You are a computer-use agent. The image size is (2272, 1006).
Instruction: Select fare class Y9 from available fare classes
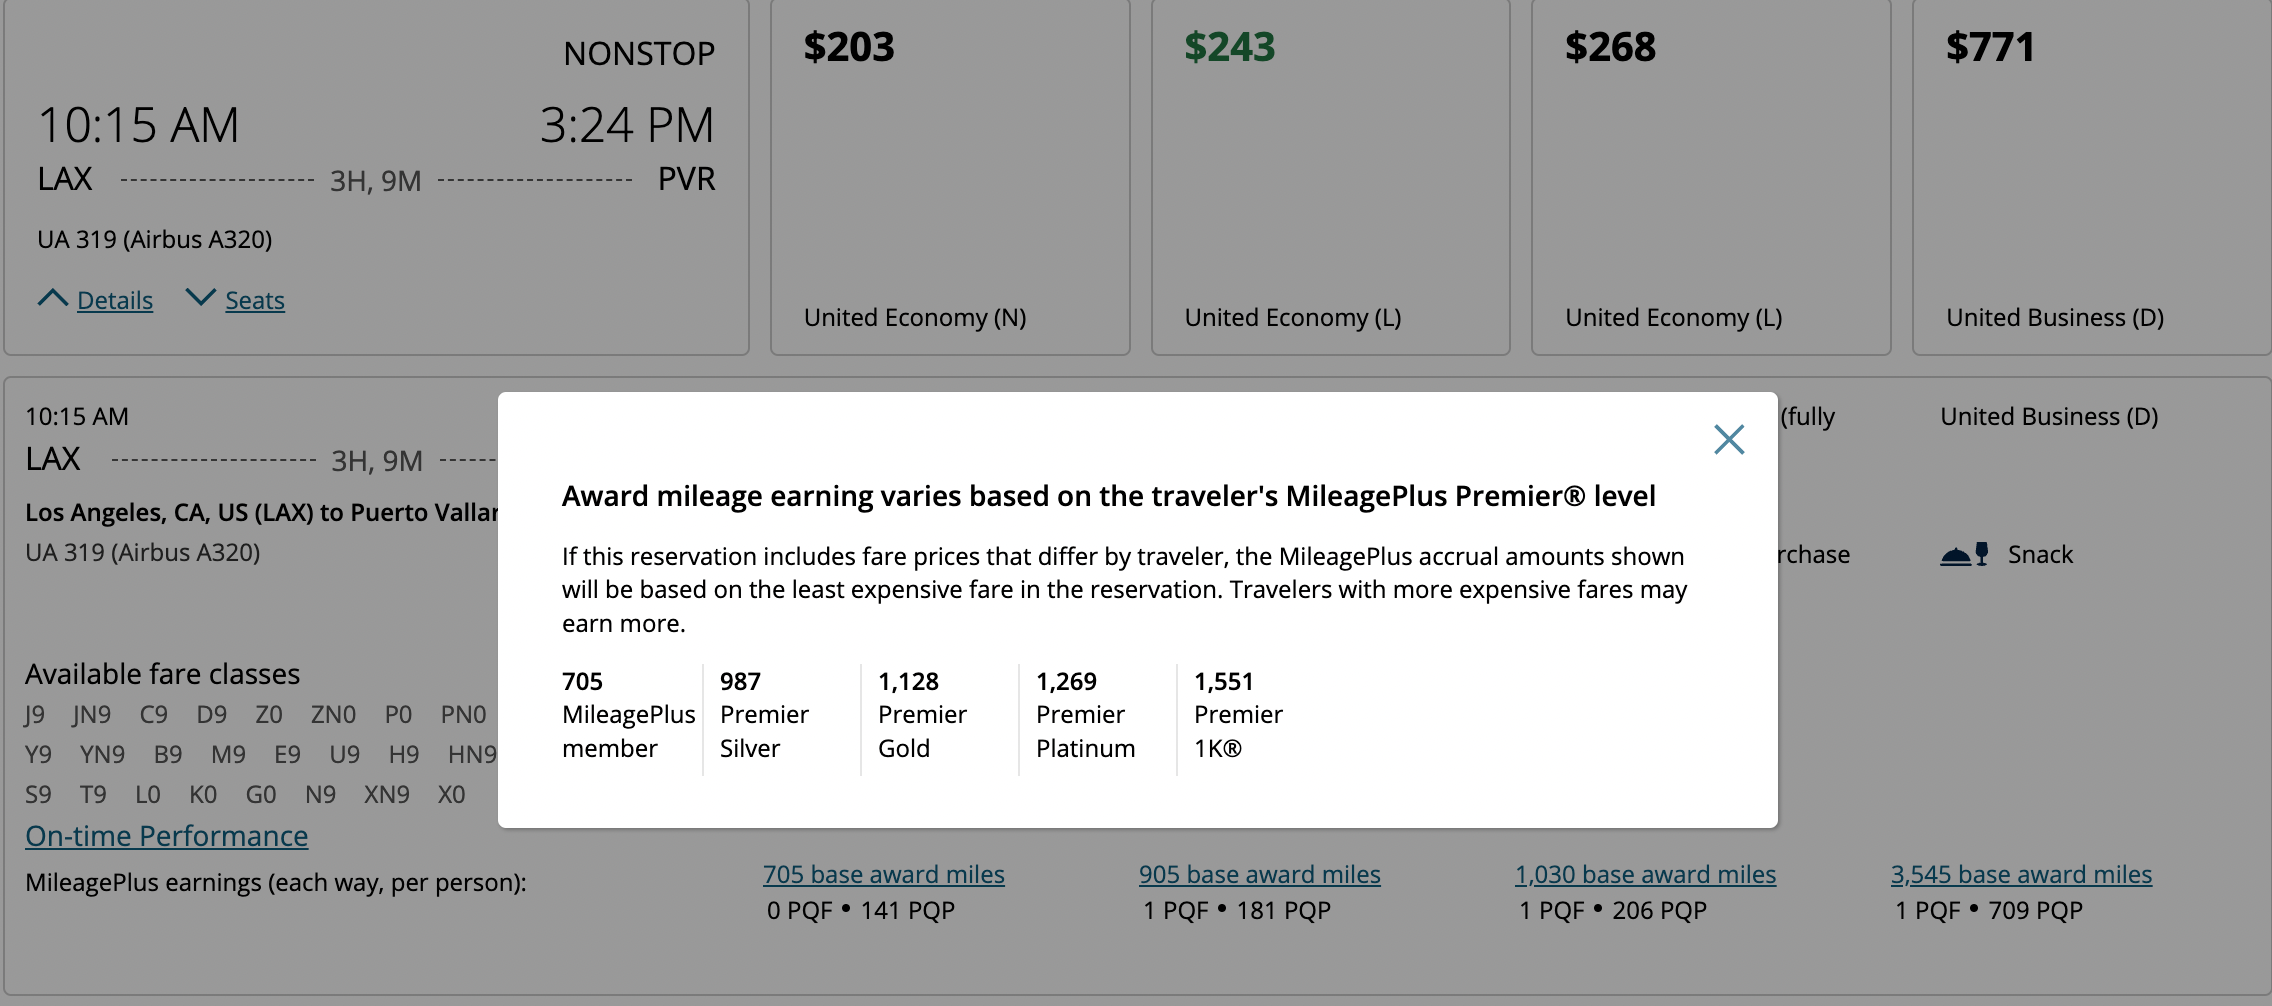pyautogui.click(x=39, y=754)
